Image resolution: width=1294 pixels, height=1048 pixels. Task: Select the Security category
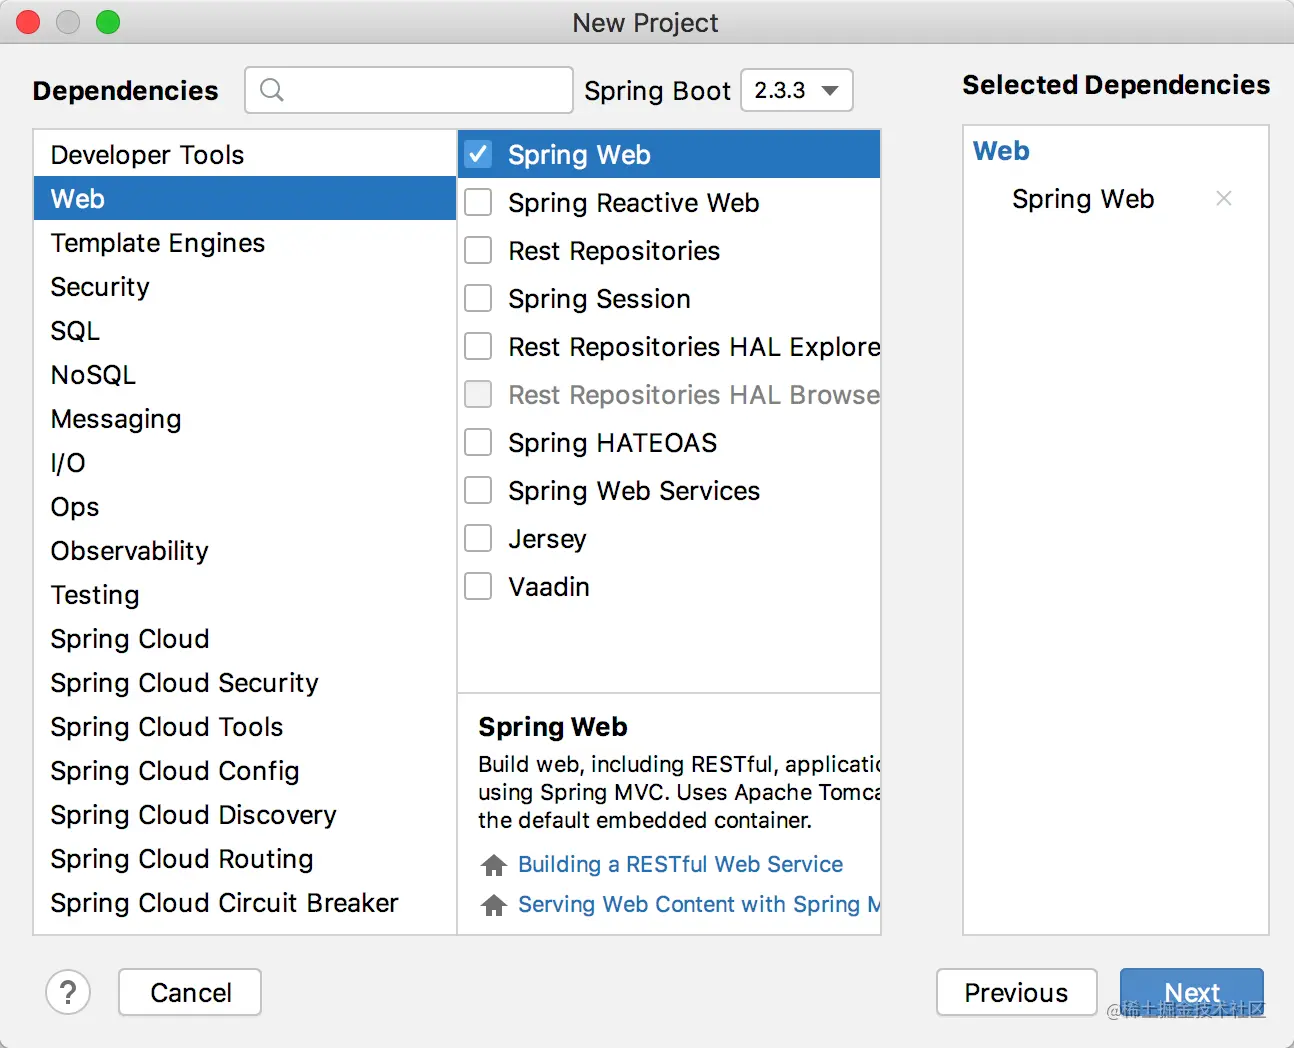(100, 287)
